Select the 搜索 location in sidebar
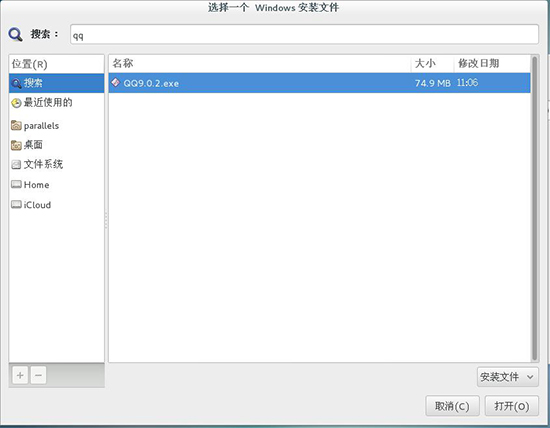The height and width of the screenshot is (428, 550). tap(56, 83)
